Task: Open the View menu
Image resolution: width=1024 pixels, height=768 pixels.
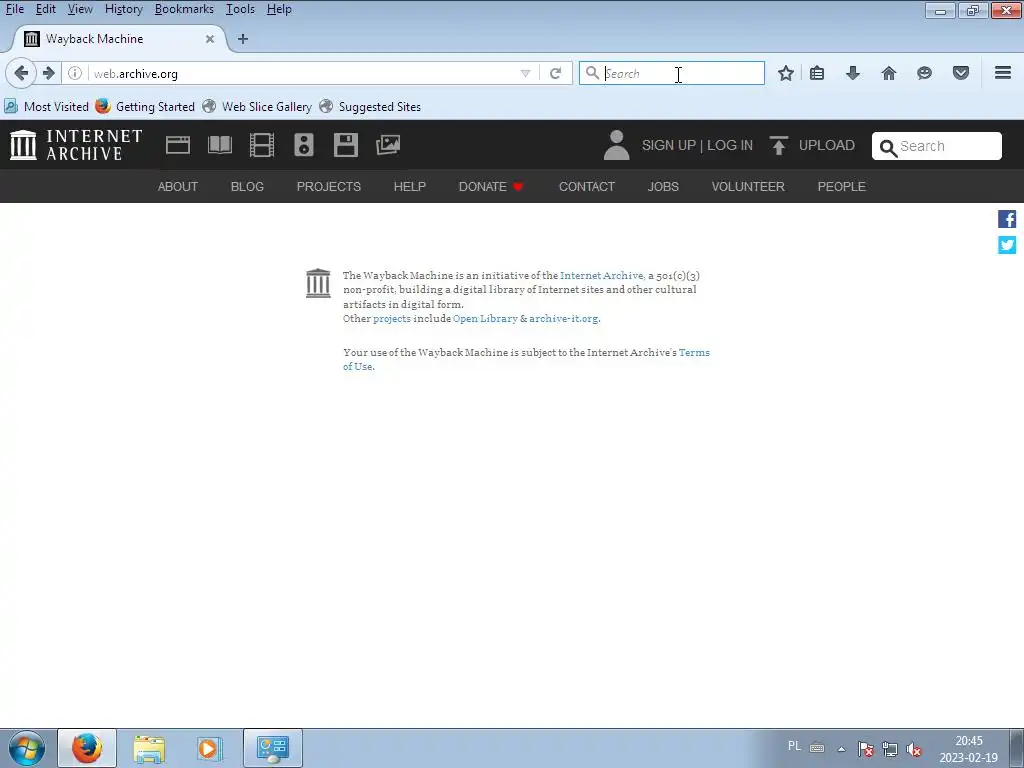Action: coord(80,9)
